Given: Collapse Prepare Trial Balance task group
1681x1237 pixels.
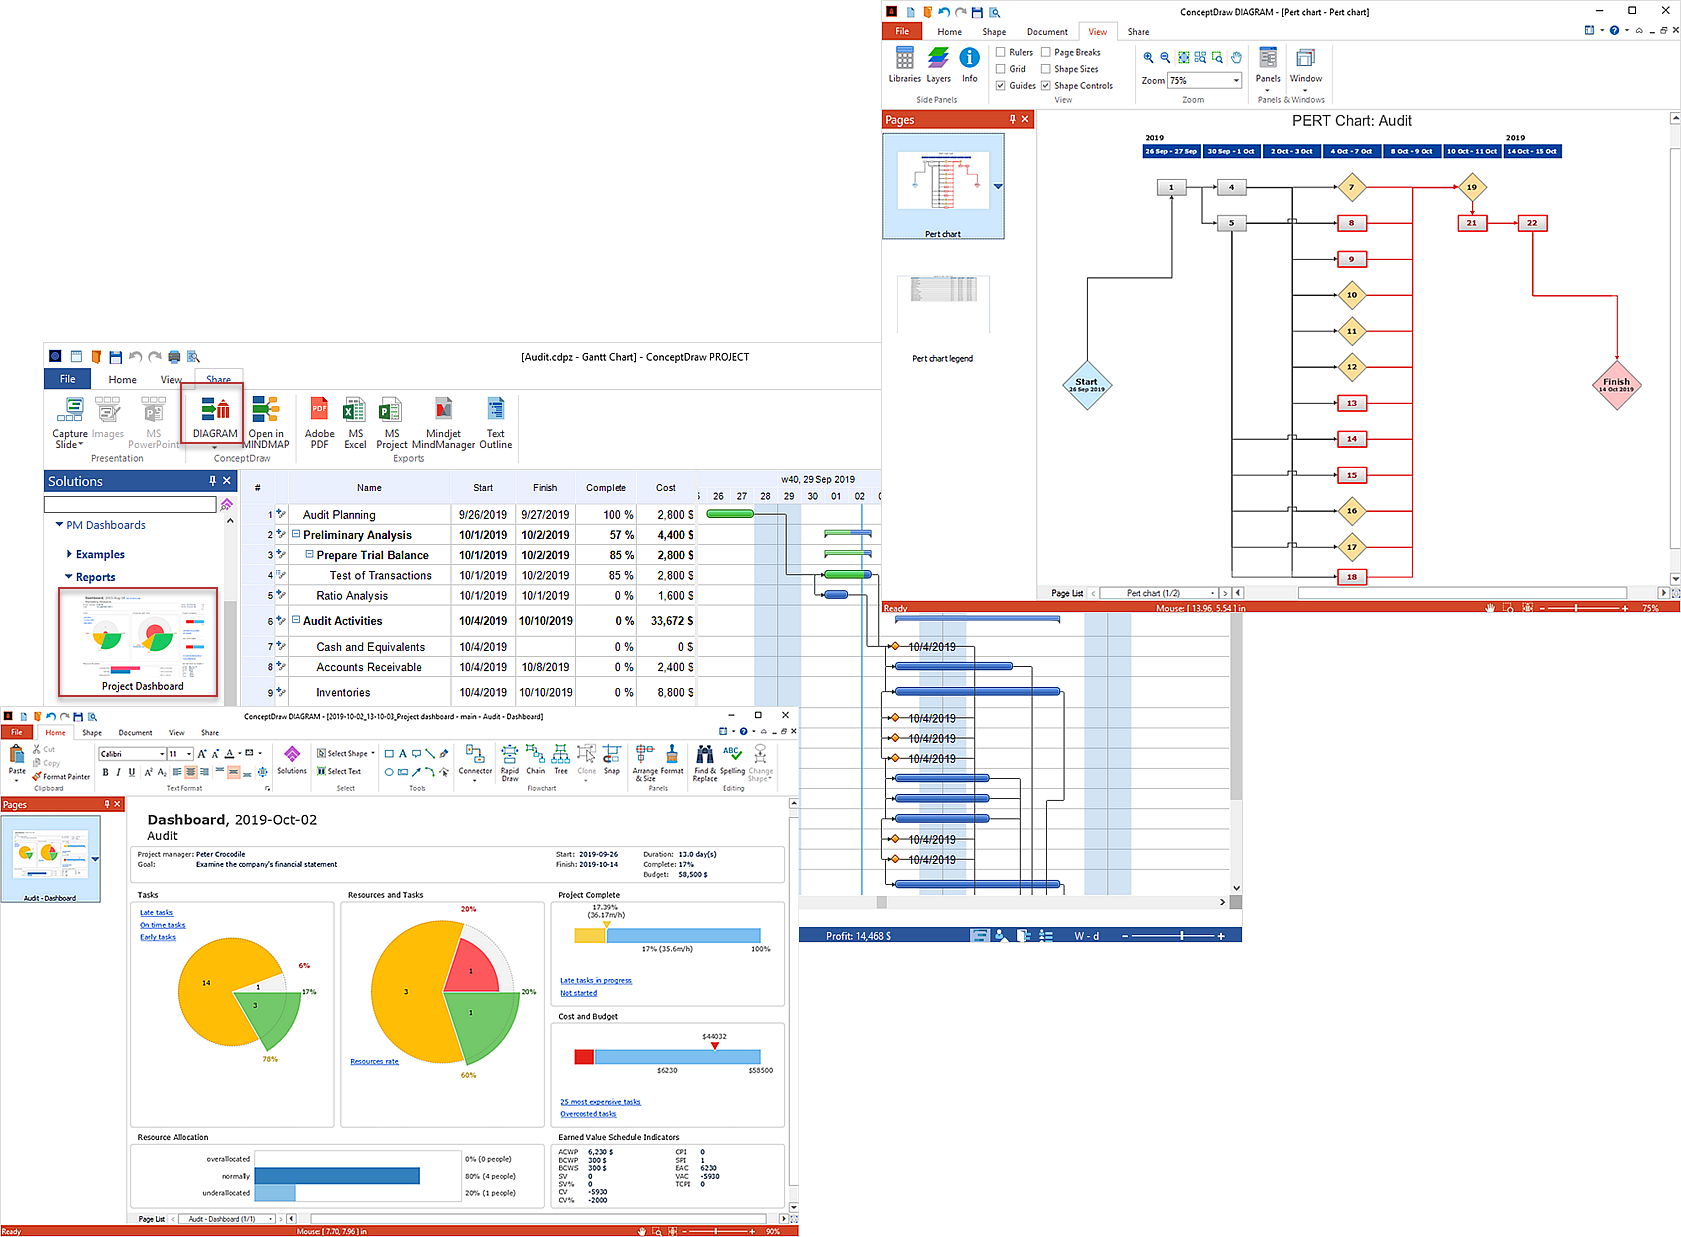Looking at the screenshot, I should pyautogui.click(x=309, y=554).
